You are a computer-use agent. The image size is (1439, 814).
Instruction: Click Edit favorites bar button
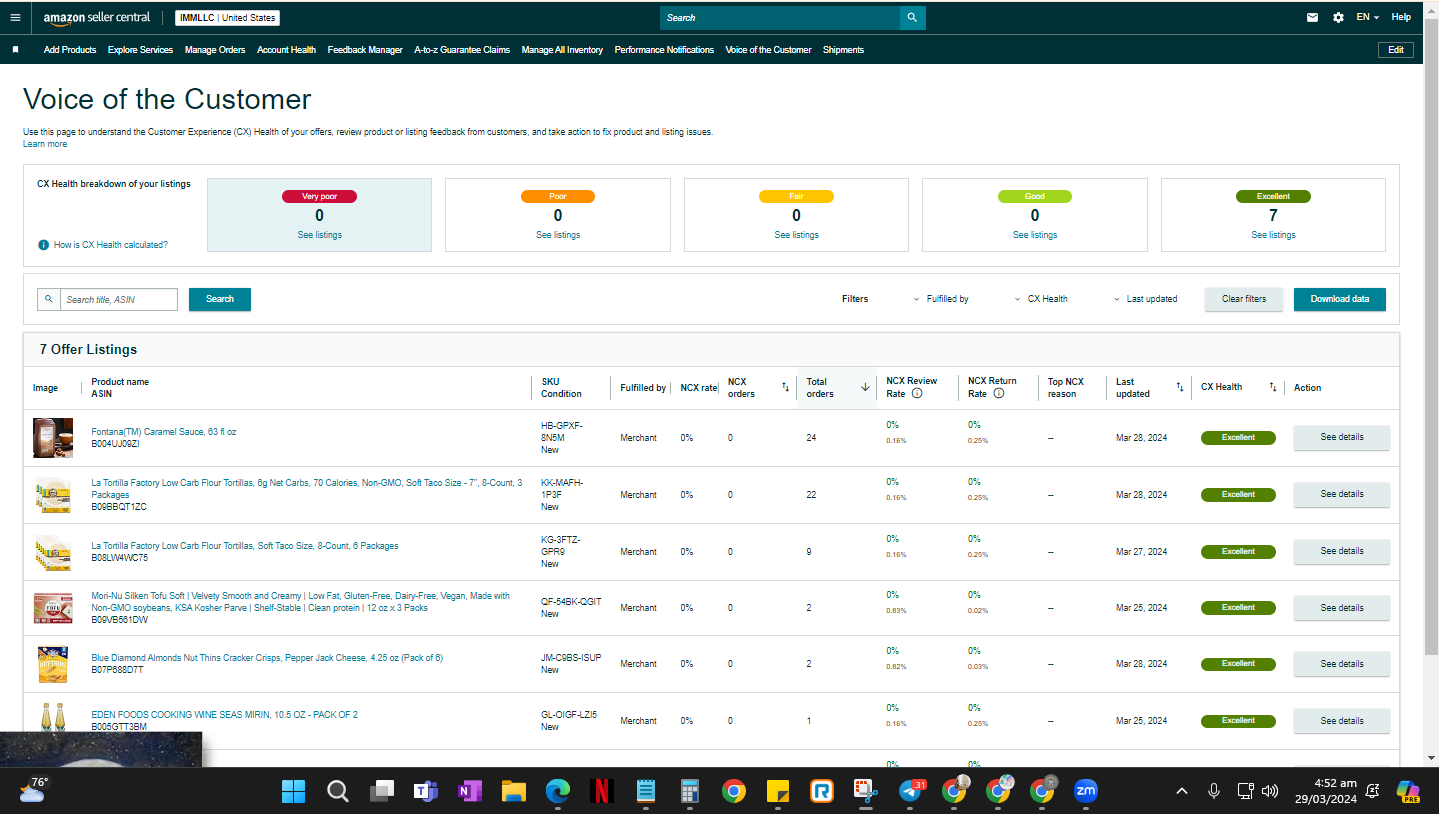pyautogui.click(x=1396, y=50)
